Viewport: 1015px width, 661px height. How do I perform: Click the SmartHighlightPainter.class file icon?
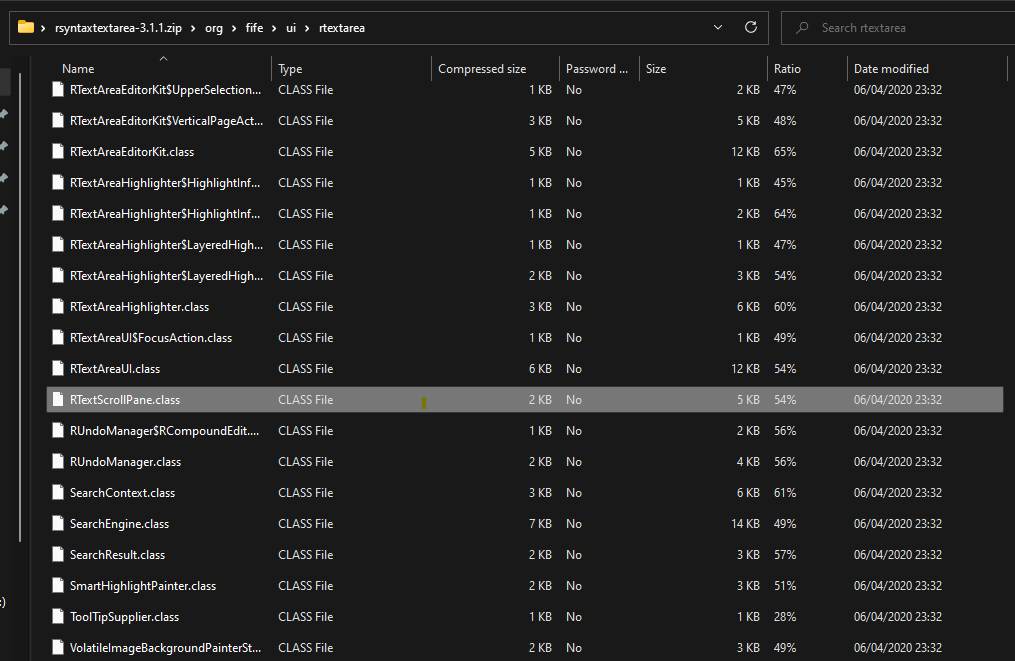pos(57,585)
